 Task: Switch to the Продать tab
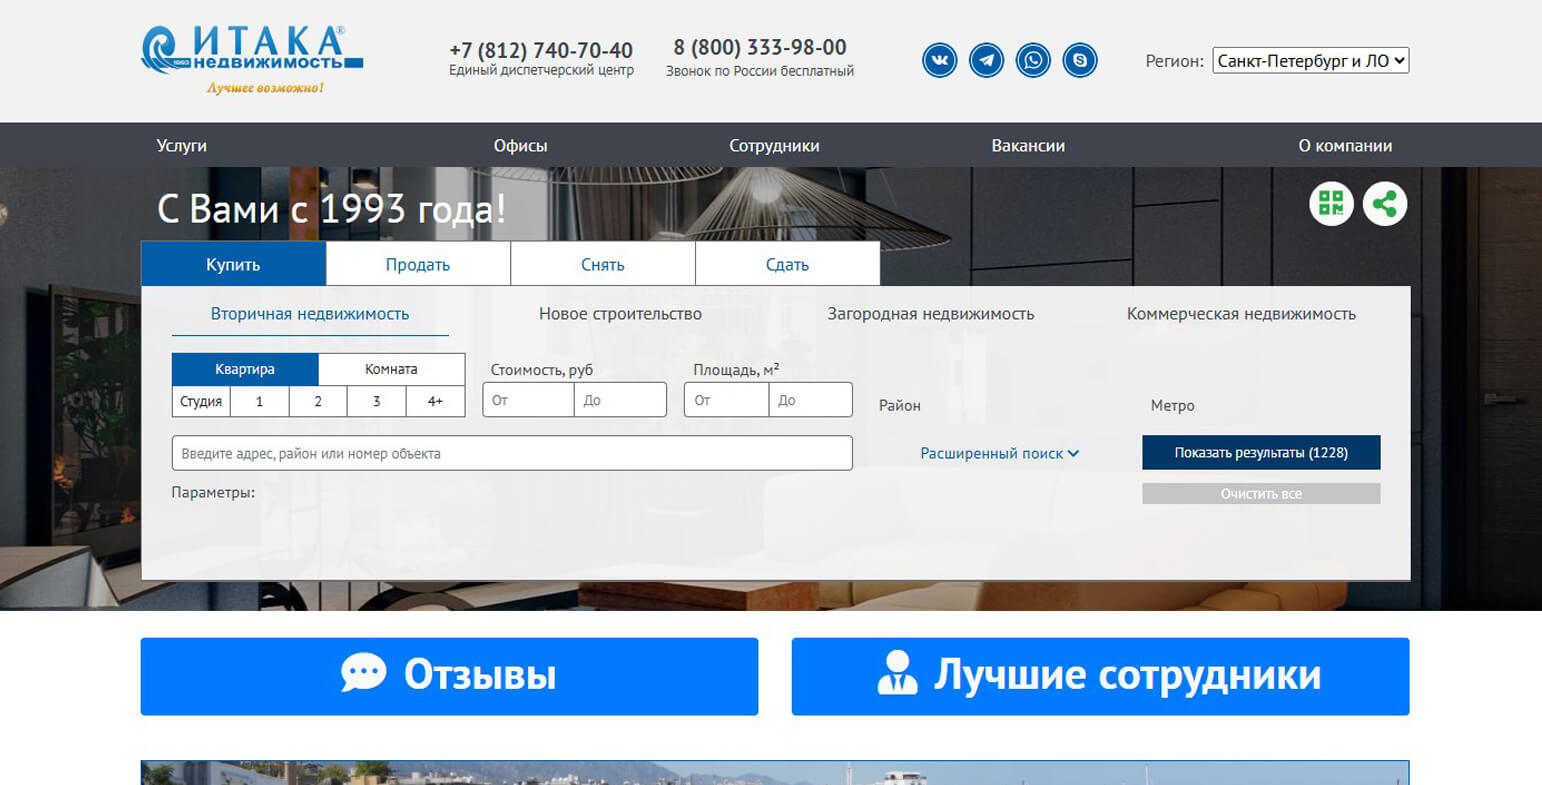point(418,264)
